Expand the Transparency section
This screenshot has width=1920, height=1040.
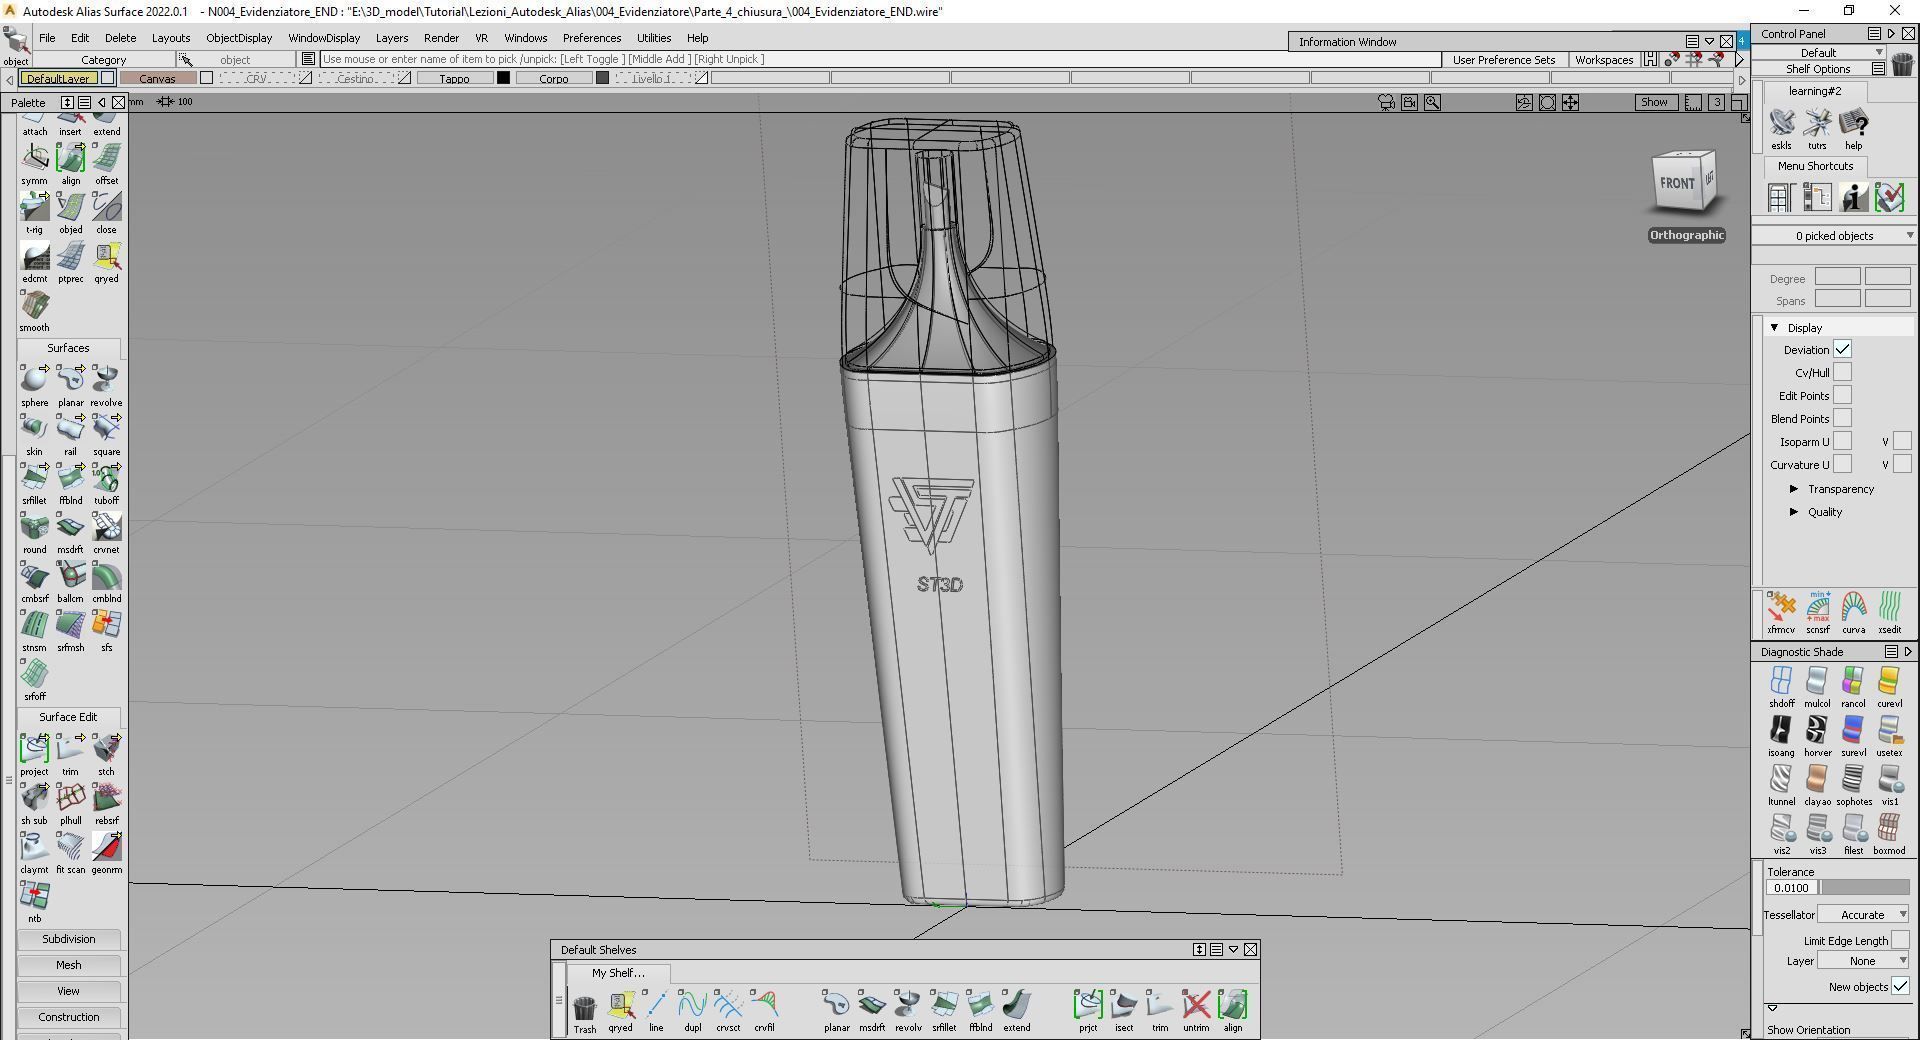point(1794,489)
